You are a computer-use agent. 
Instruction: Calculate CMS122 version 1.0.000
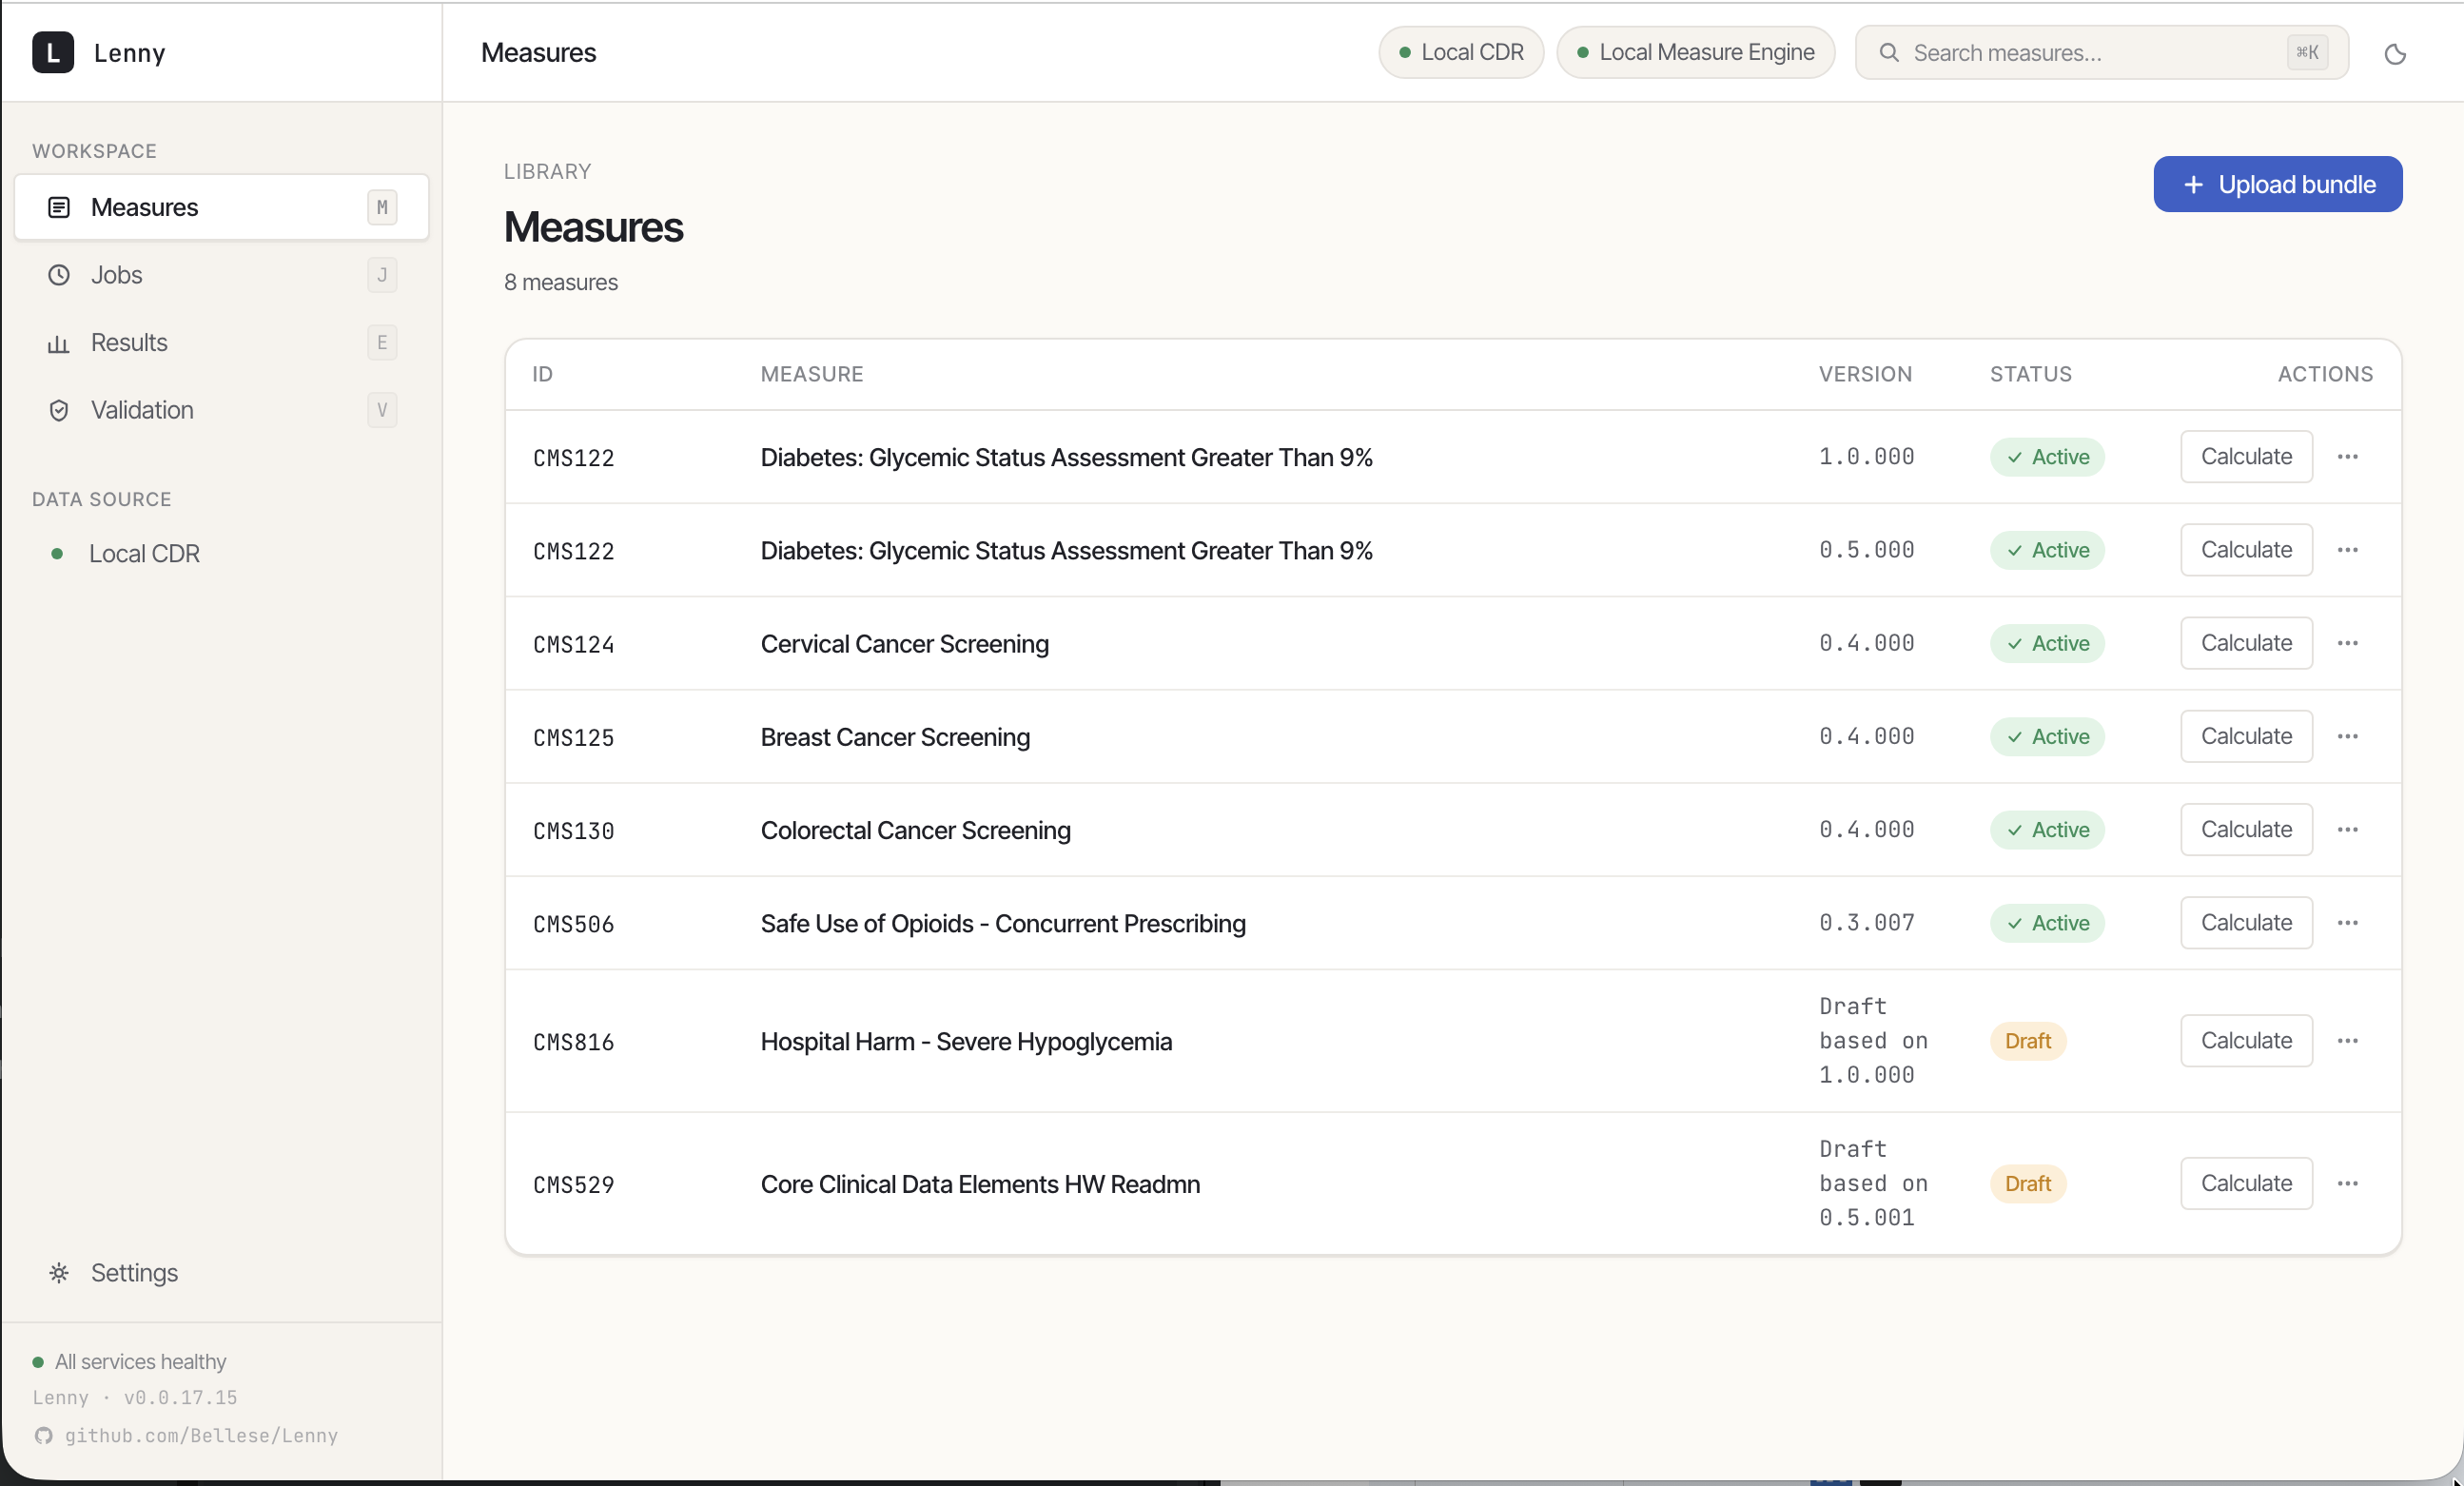(2246, 457)
